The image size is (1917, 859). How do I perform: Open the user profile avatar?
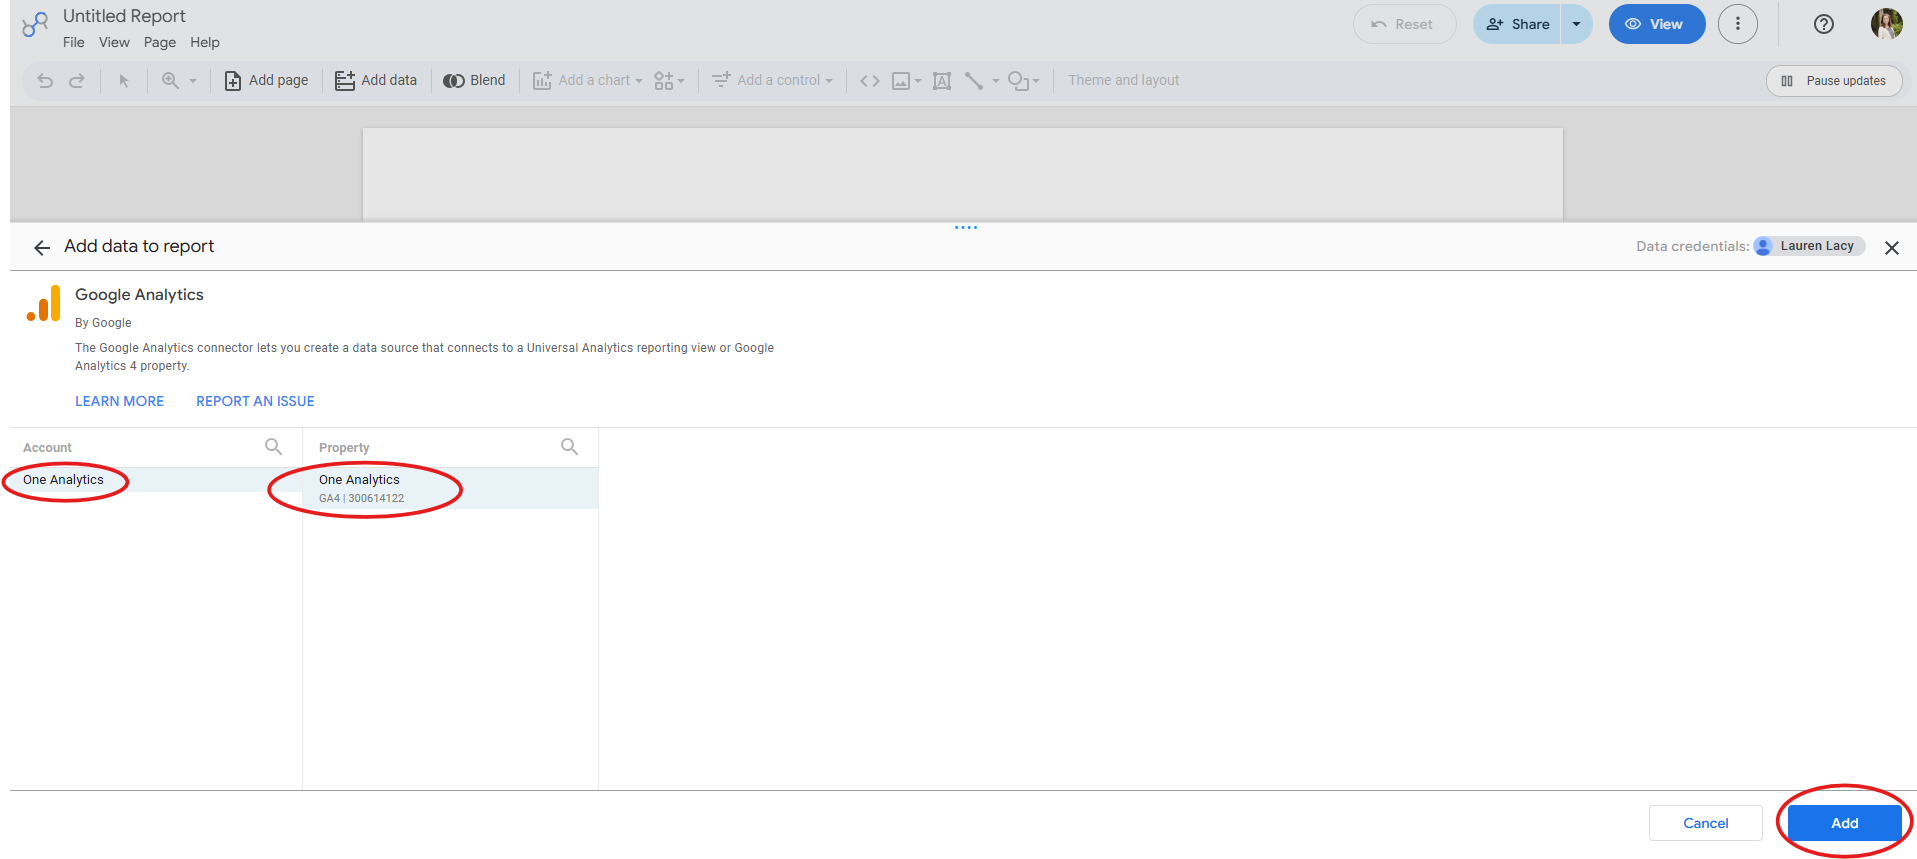tap(1887, 24)
